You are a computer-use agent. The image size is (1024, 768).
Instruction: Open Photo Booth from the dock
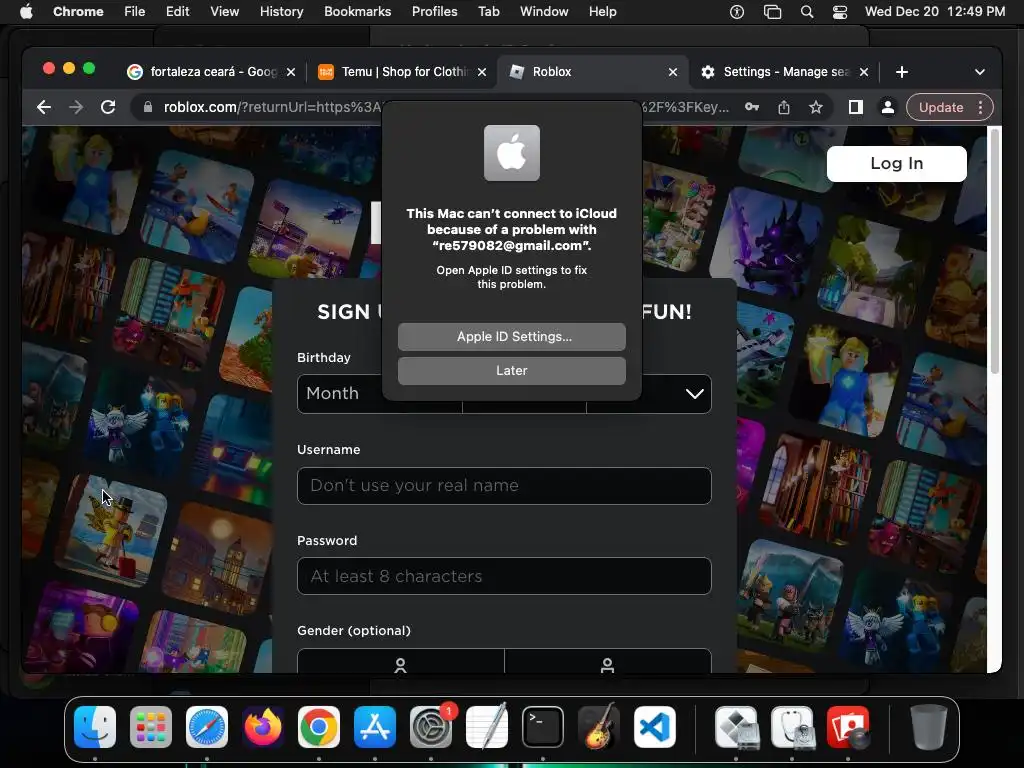848,727
